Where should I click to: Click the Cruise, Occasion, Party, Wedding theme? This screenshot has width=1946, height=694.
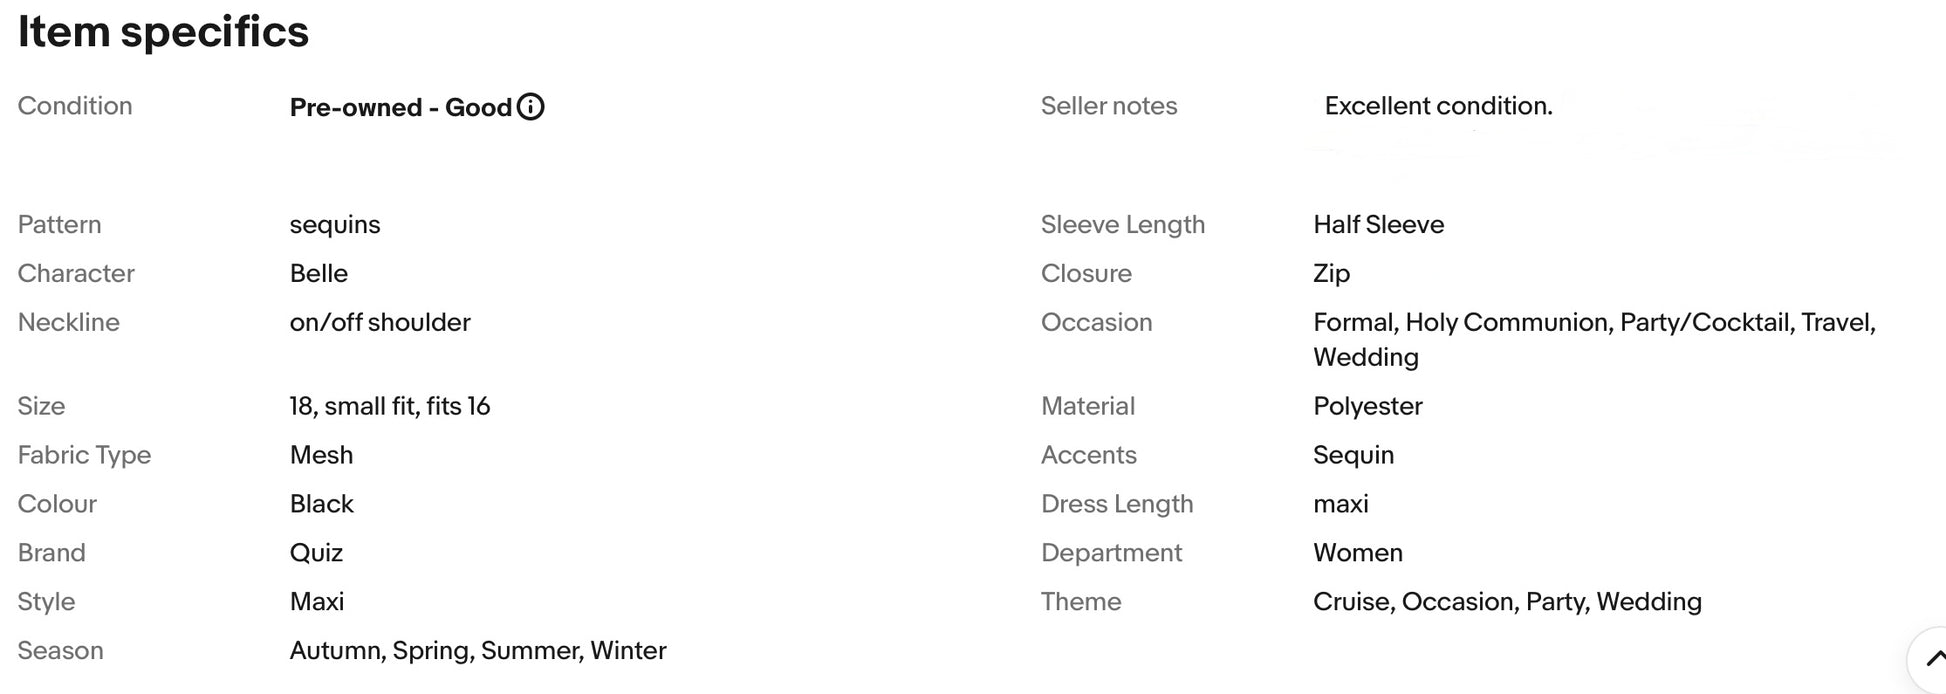[1507, 602]
